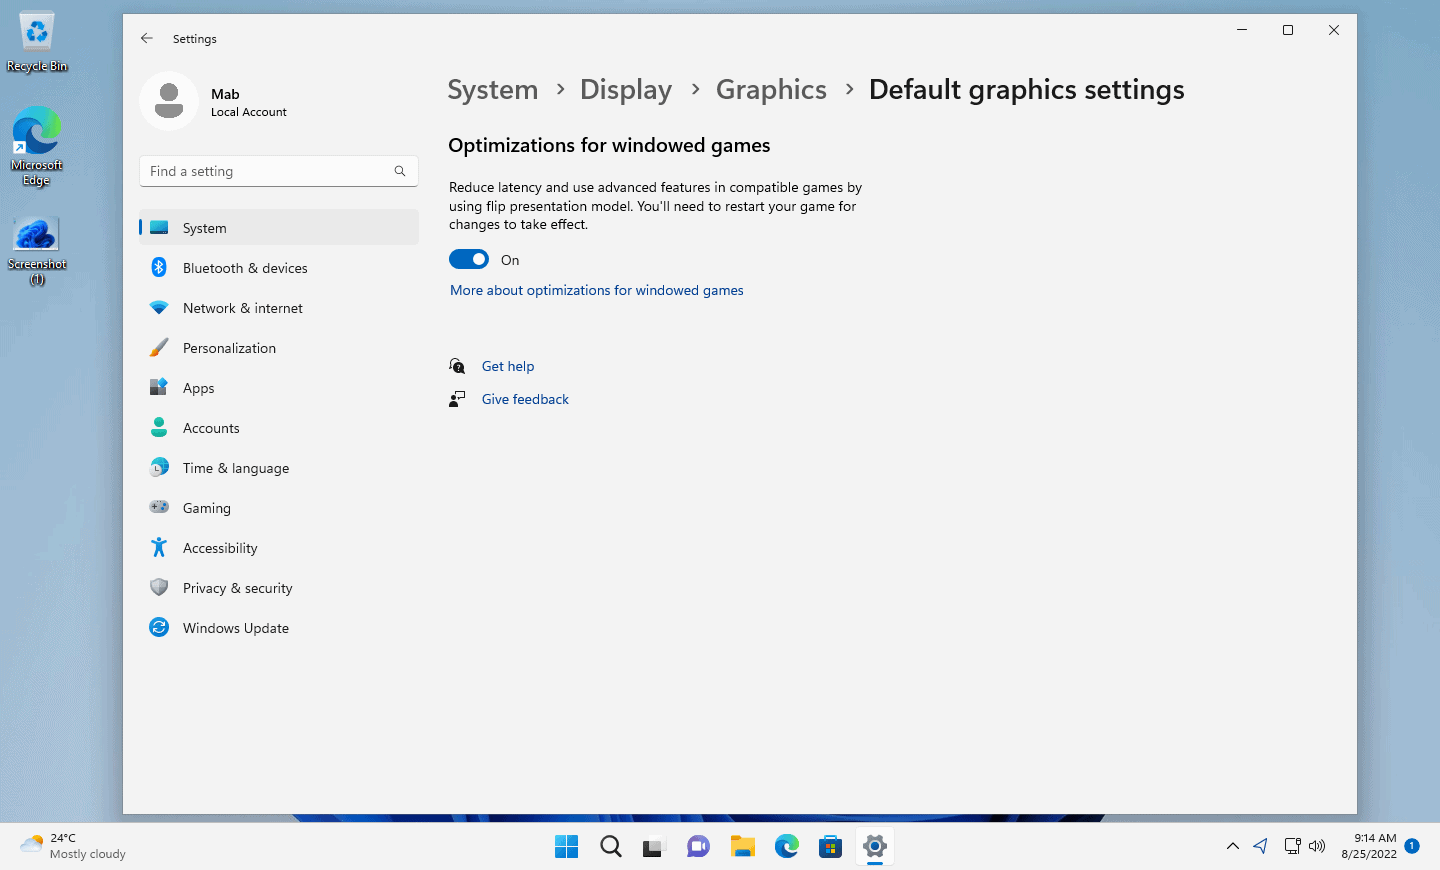Open Privacy & security settings

[237, 587]
